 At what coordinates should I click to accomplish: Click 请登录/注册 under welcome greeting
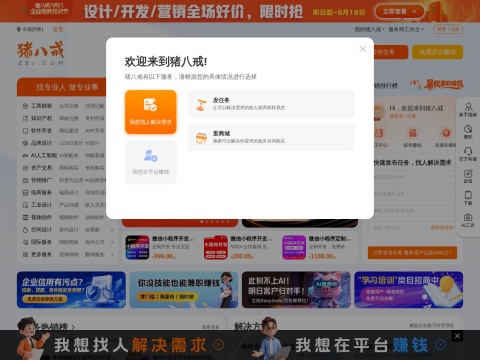click(x=403, y=116)
